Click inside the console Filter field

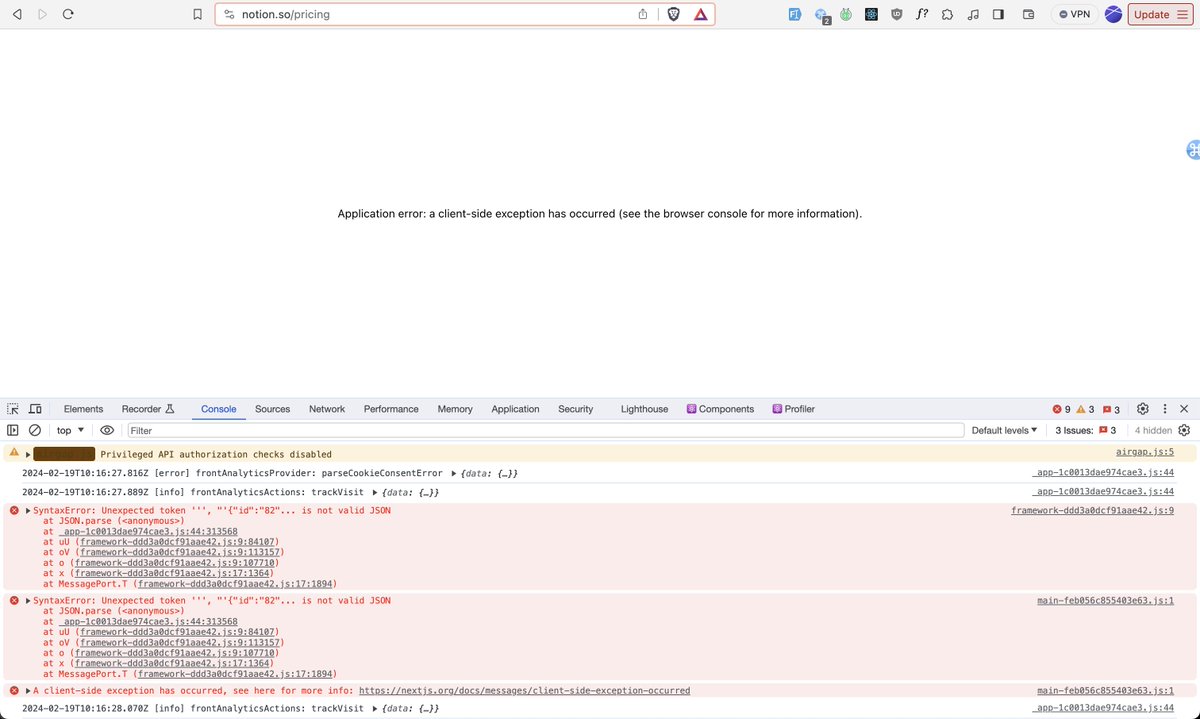click(x=300, y=430)
